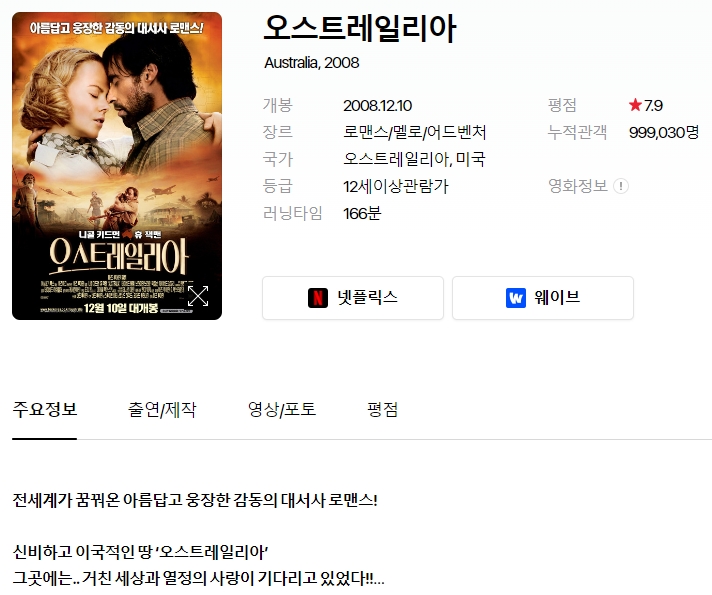Click the synopsis headline about 대서사 로맨스
Screen dimensions: 712x595
(x=195, y=500)
